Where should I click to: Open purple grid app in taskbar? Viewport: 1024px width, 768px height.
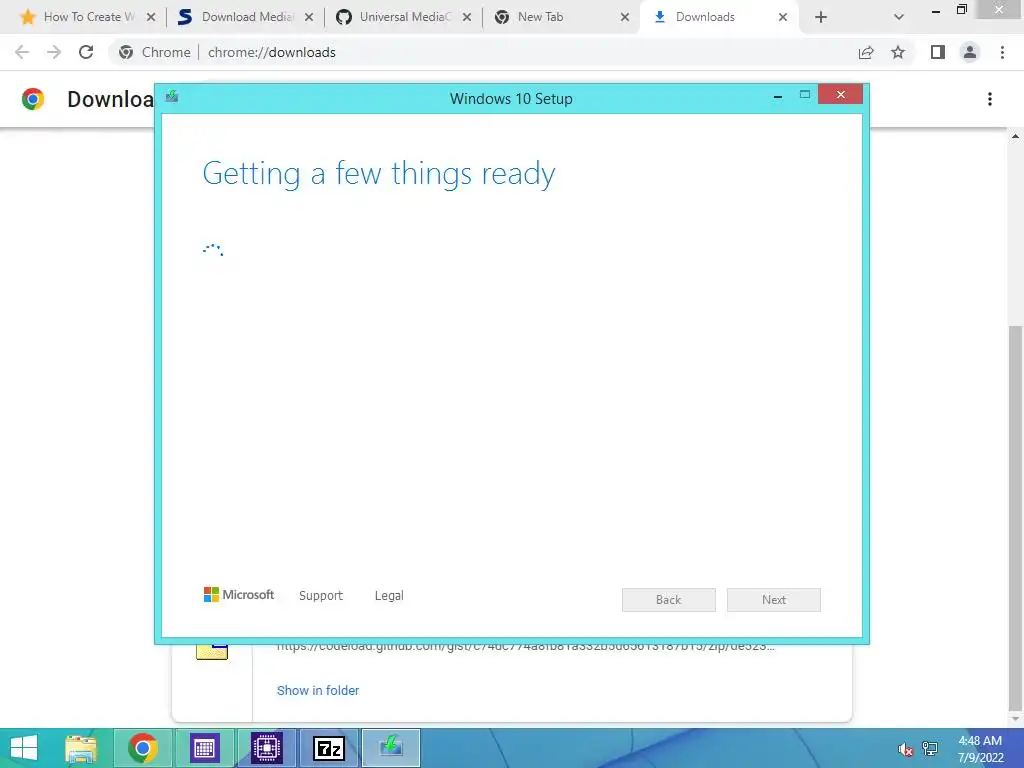point(204,748)
